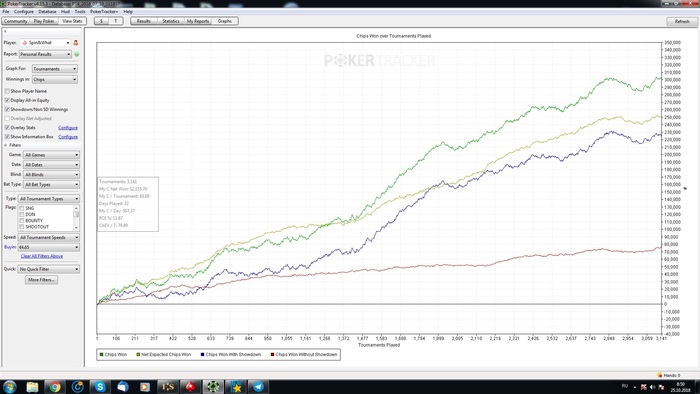Open the Configure menu

coord(24,12)
